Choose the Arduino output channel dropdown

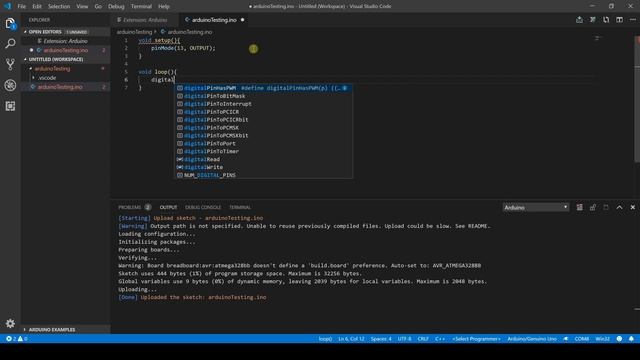536,207
